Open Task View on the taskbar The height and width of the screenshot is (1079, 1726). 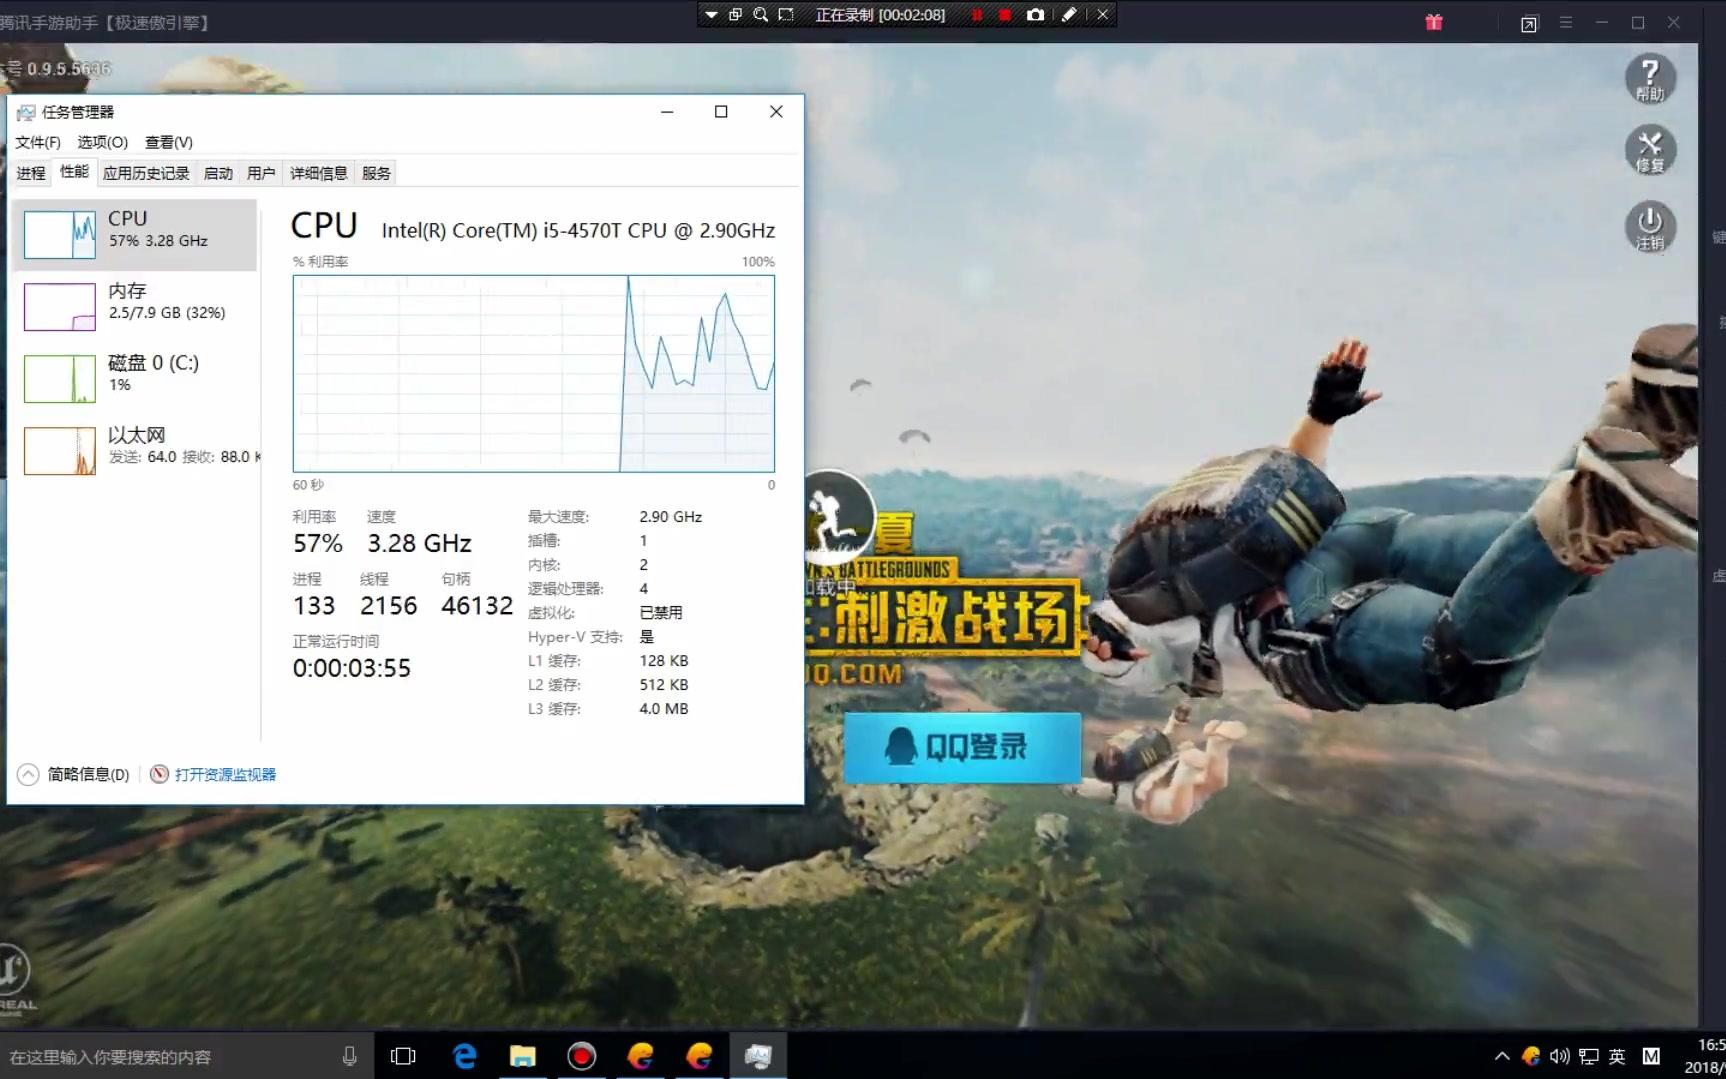click(403, 1056)
